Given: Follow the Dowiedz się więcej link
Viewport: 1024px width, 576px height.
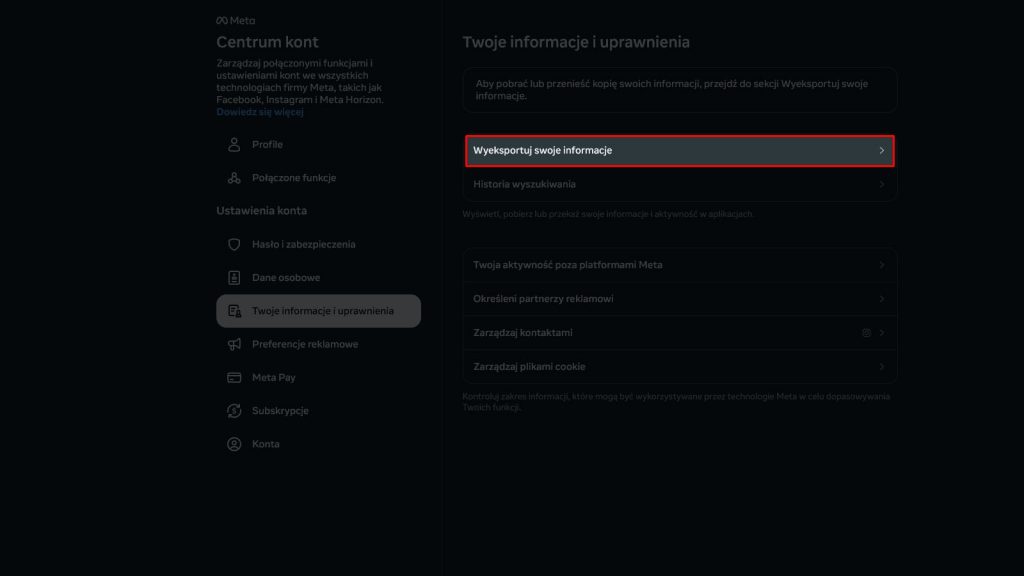Looking at the screenshot, I should 260,112.
